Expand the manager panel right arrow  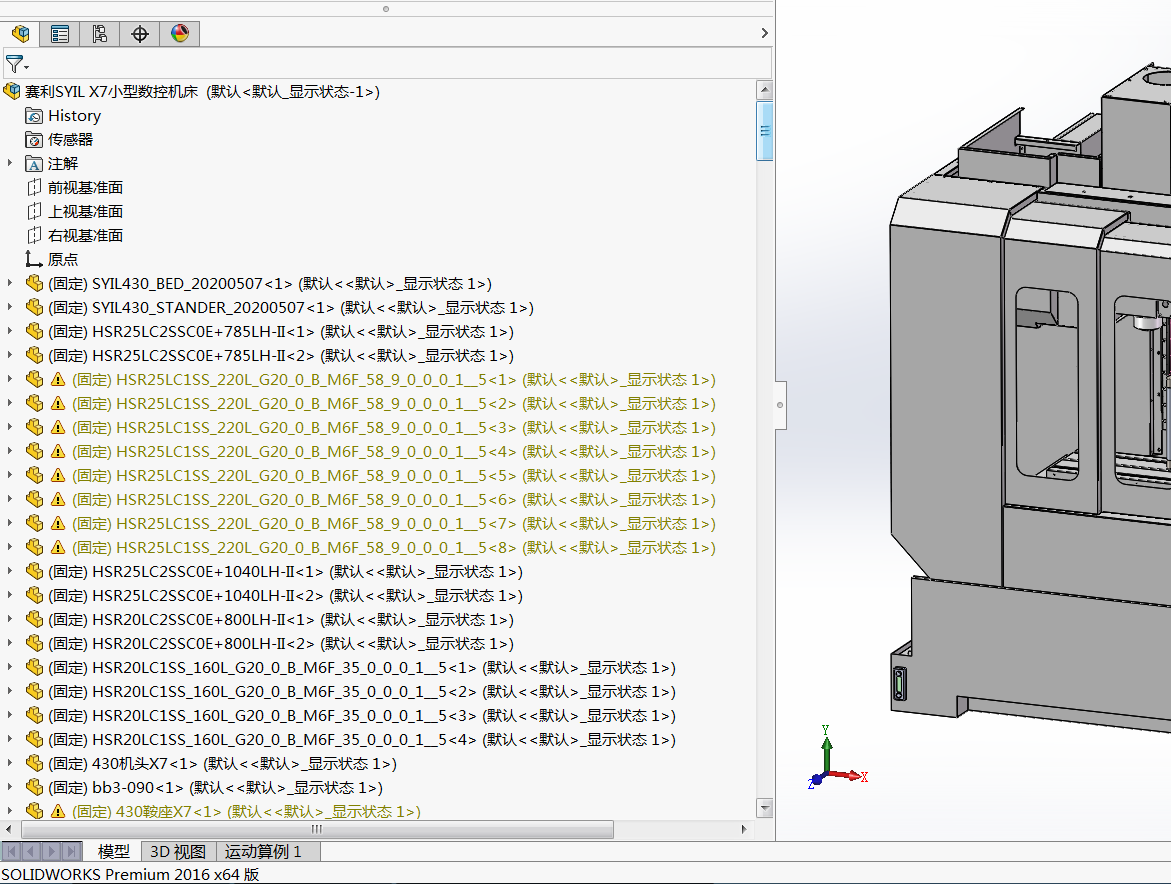[x=764, y=33]
